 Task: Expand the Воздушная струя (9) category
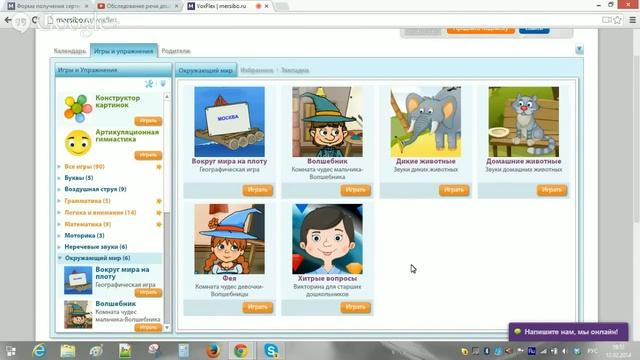coord(95,189)
